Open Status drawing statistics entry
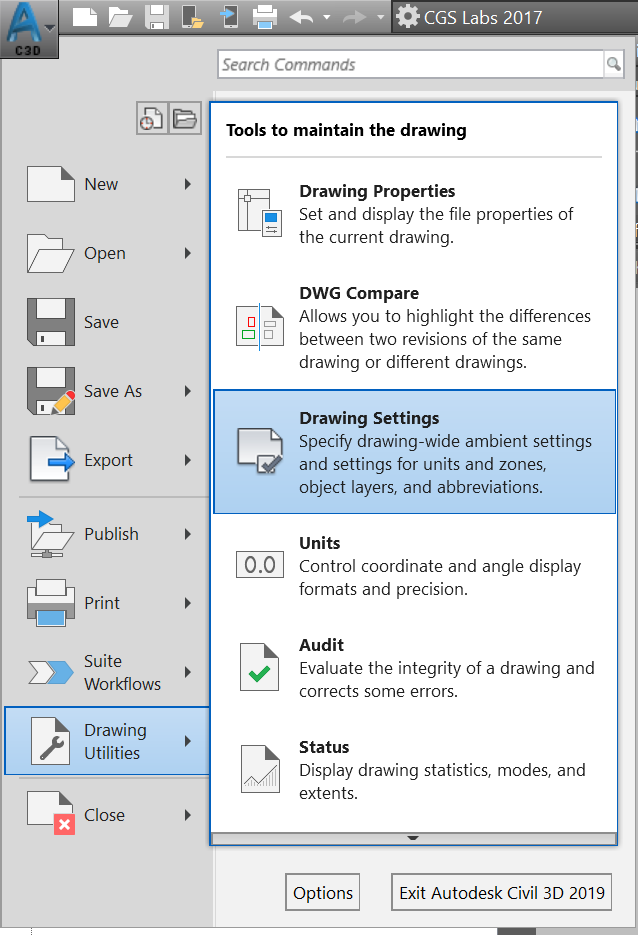 click(414, 769)
